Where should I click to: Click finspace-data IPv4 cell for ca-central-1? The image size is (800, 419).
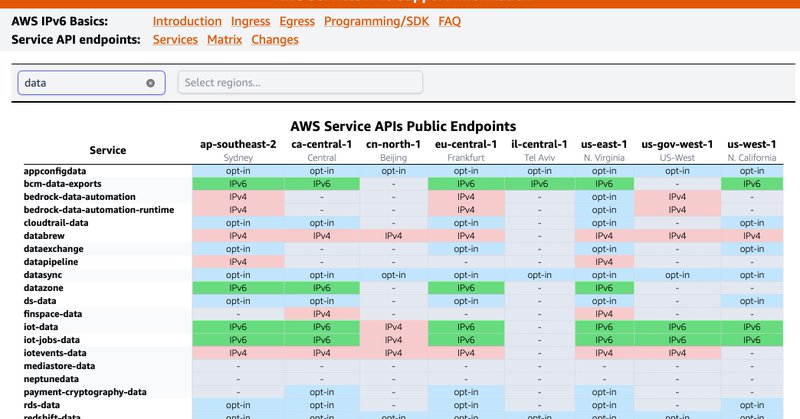coord(322,314)
